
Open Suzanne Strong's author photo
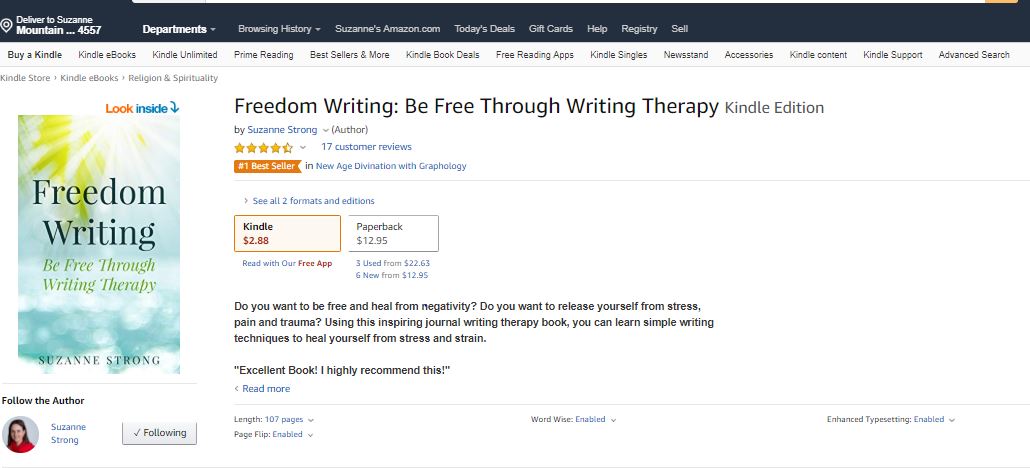21,433
